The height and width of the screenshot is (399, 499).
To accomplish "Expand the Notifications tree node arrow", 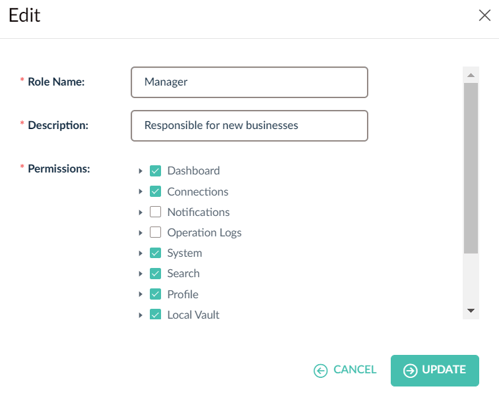I will point(140,212).
